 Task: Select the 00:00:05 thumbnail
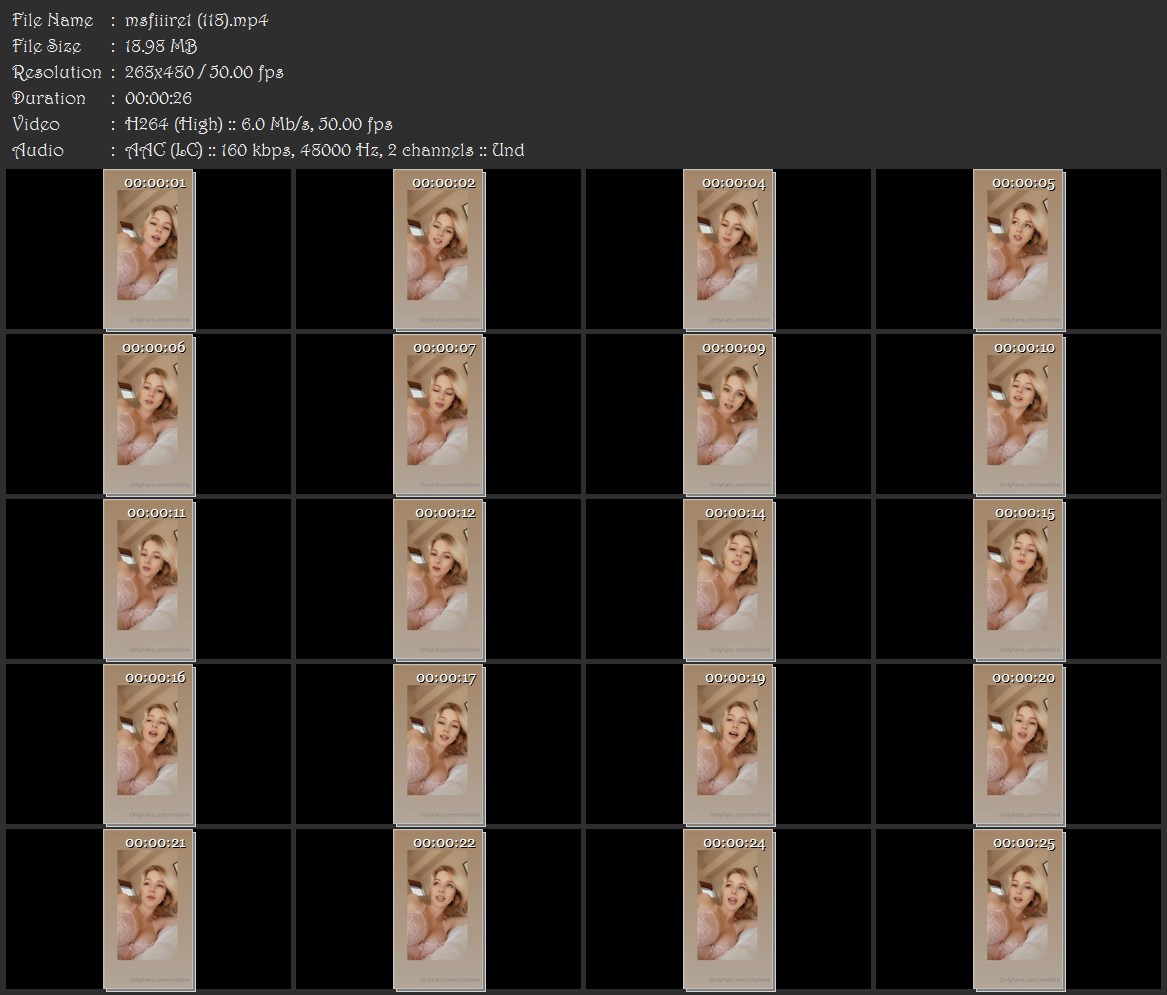pyautogui.click(x=1019, y=249)
